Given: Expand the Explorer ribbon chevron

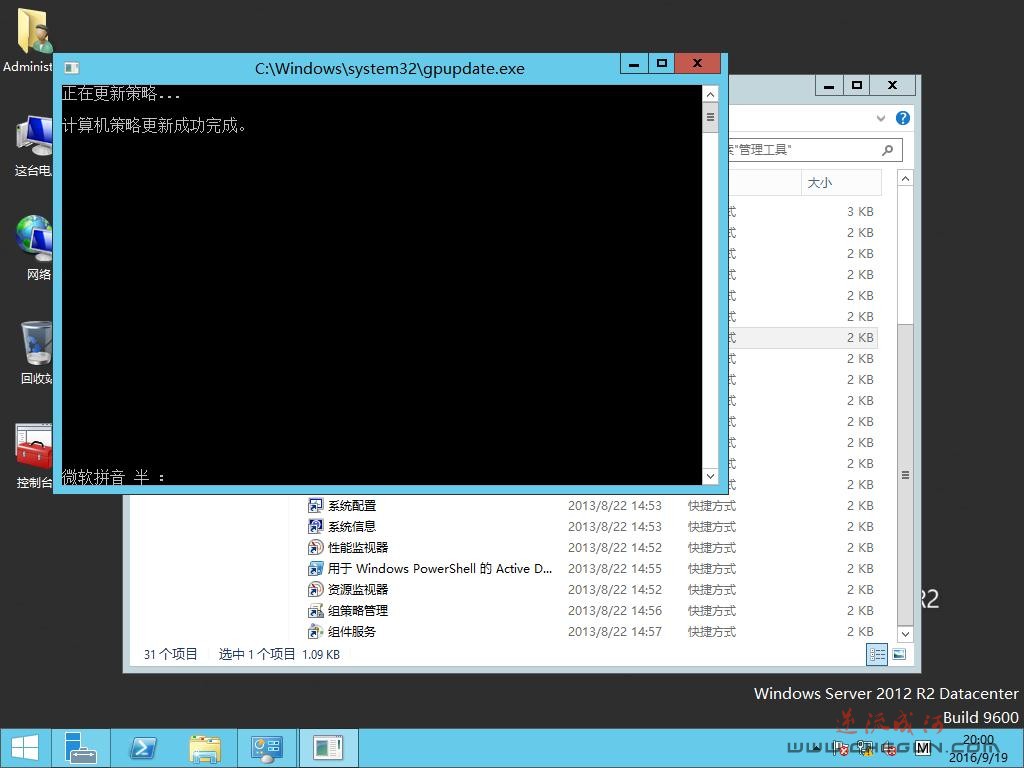Looking at the screenshot, I should 881,118.
